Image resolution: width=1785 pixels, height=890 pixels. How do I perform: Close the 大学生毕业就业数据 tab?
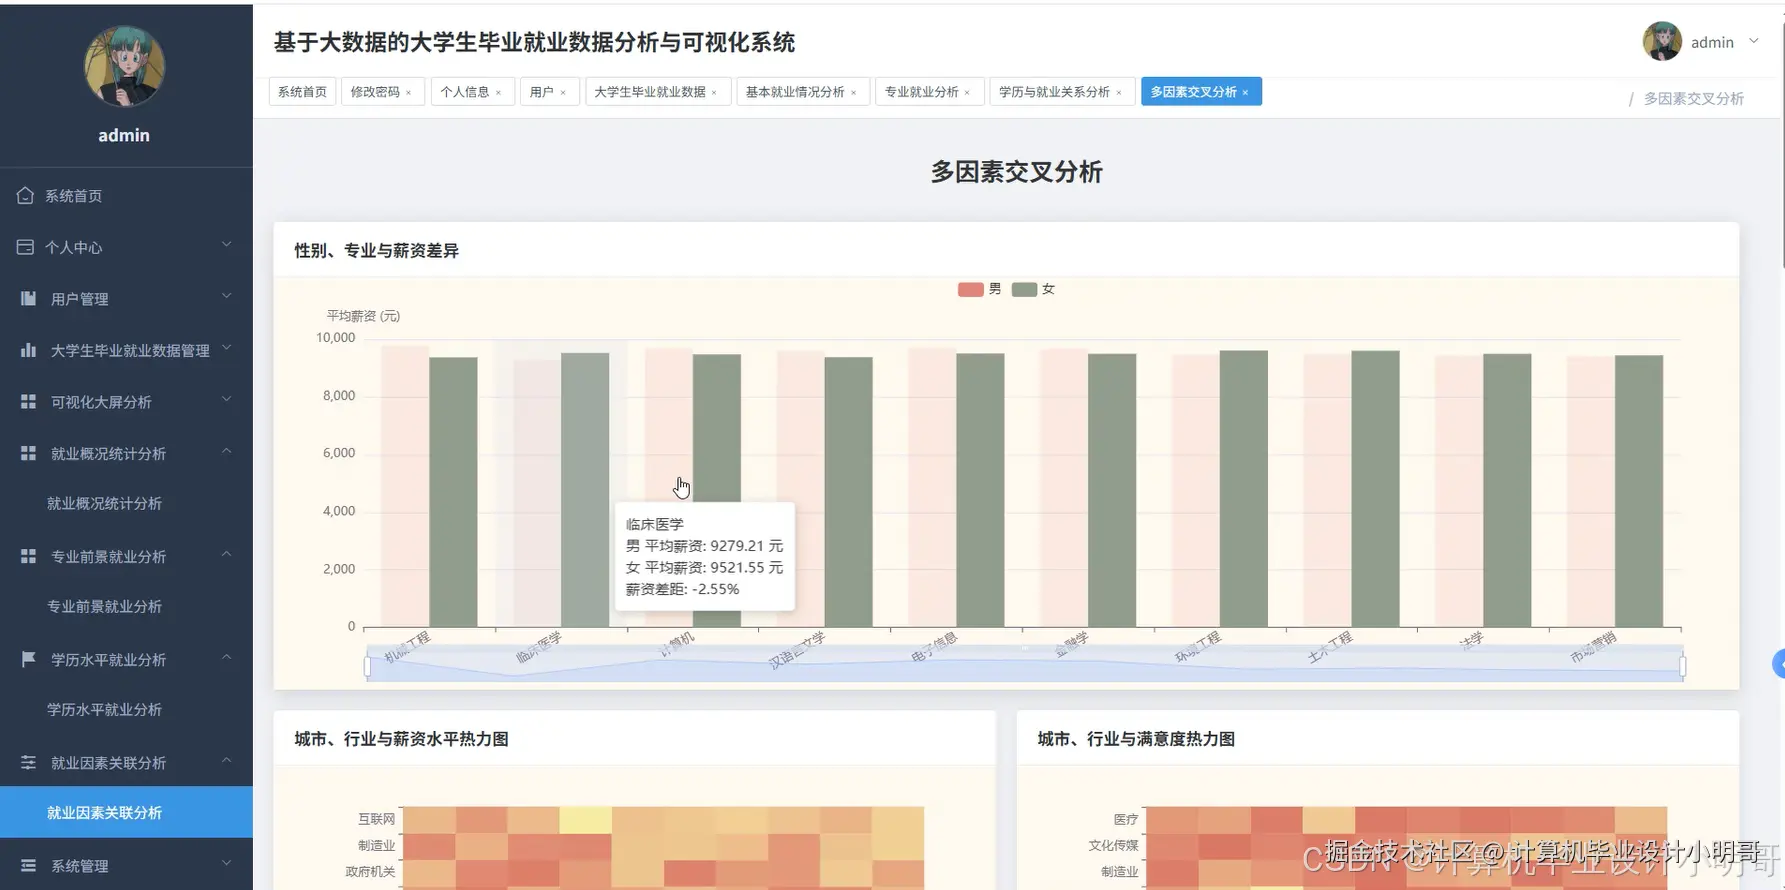coord(714,93)
